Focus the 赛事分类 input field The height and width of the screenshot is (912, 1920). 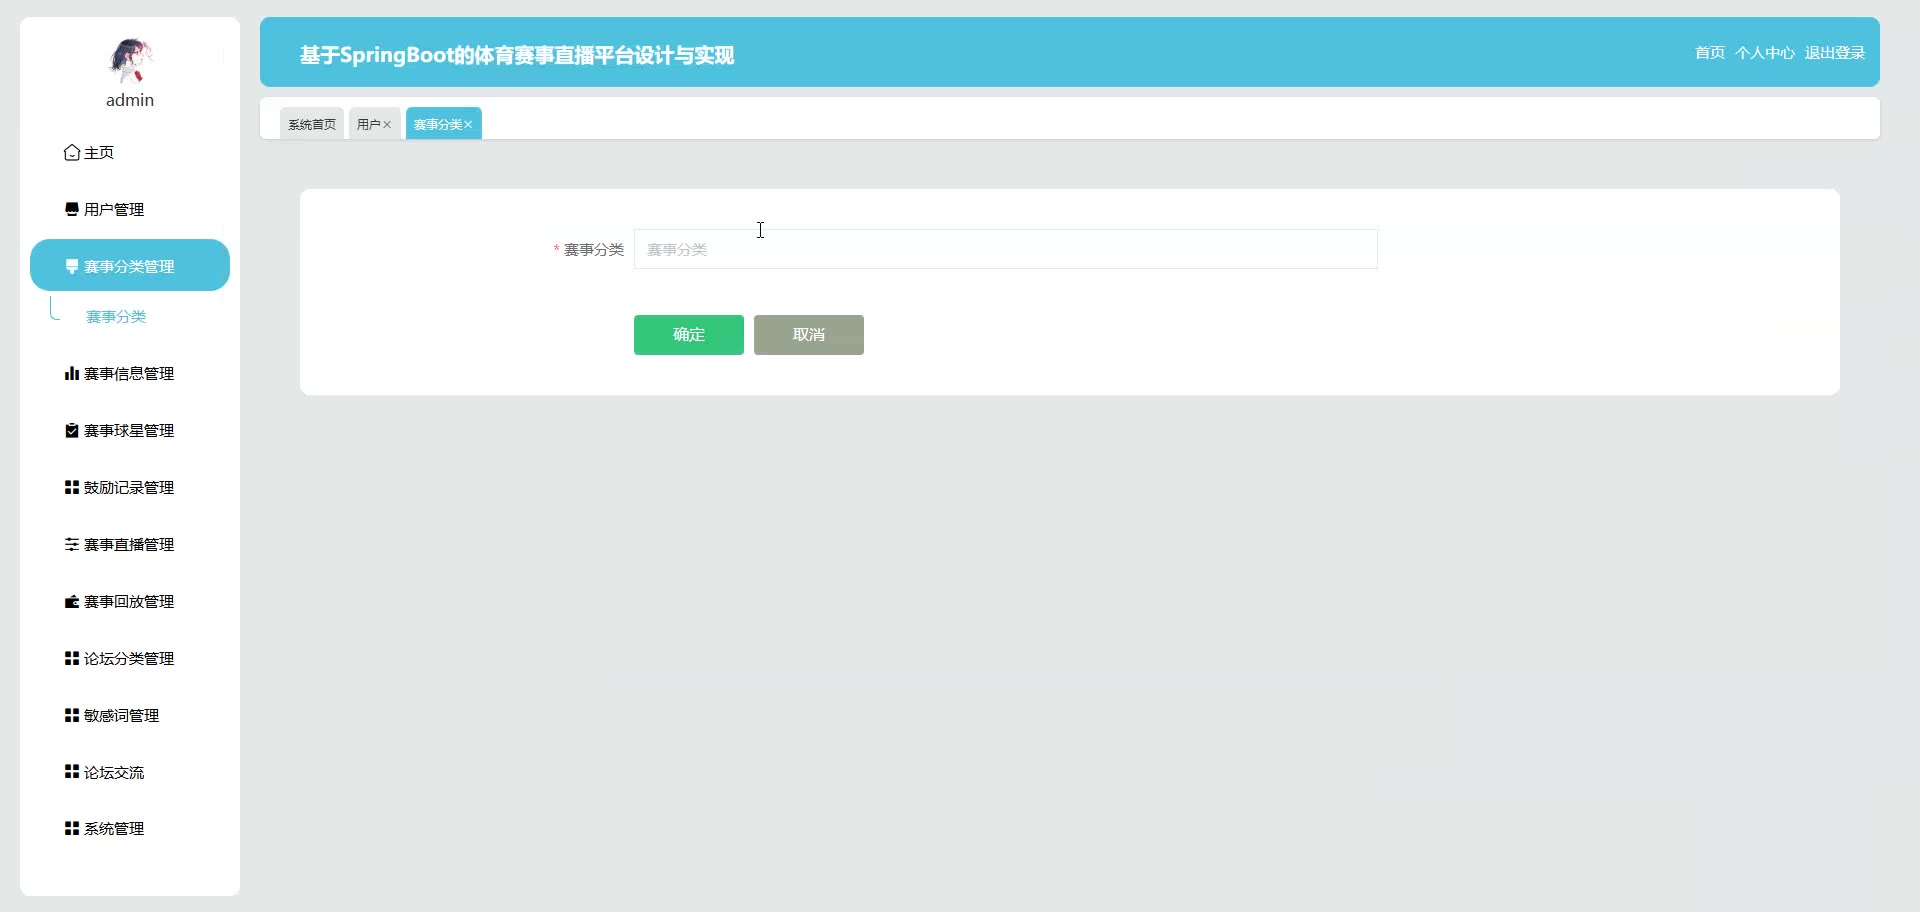pyautogui.click(x=1006, y=249)
